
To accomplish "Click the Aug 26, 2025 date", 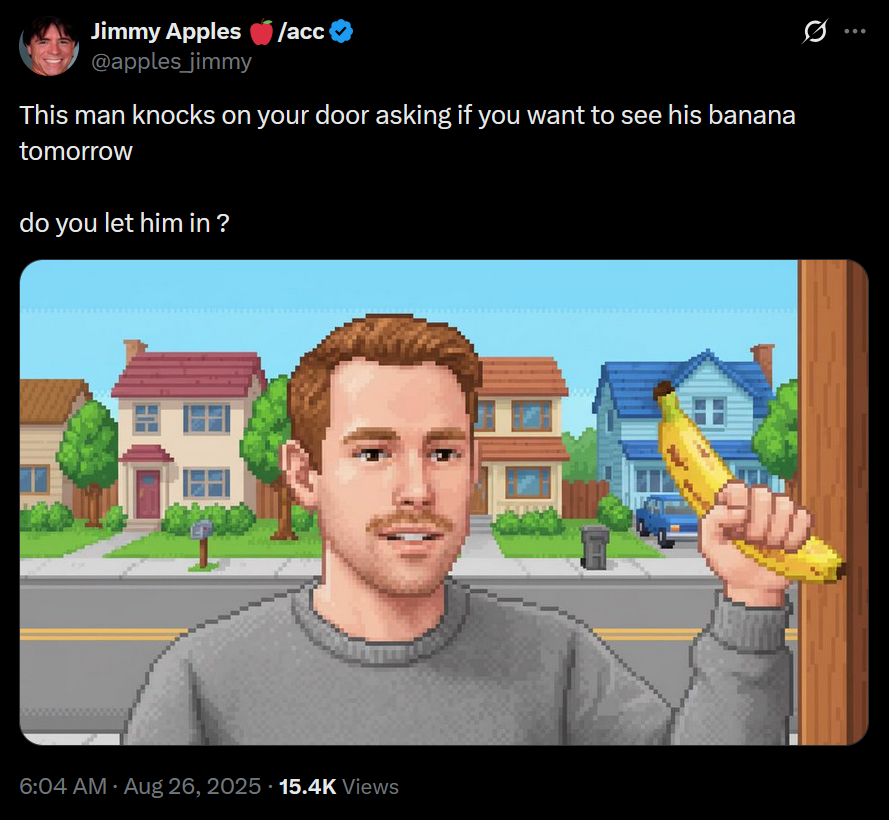I will pos(192,787).
